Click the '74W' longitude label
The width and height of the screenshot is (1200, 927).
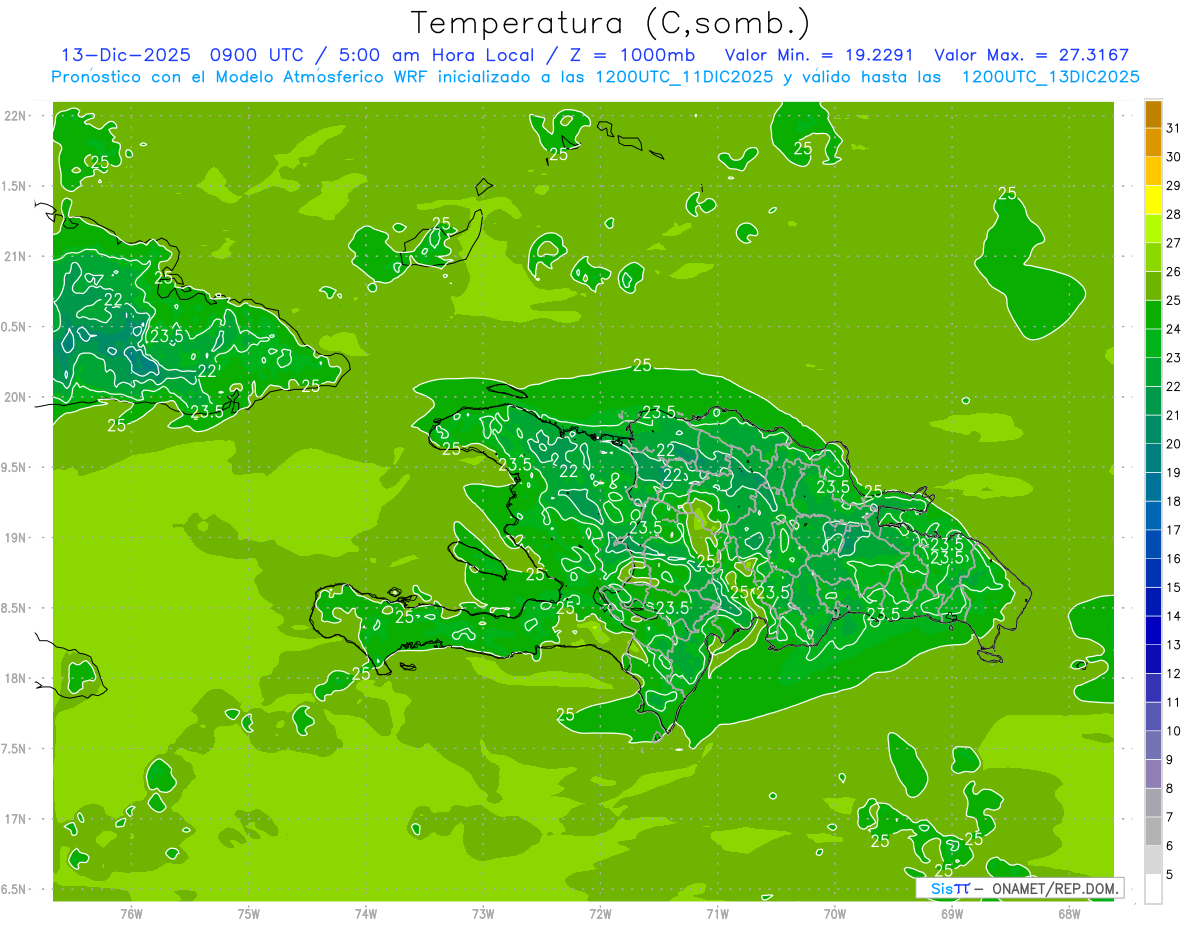click(x=366, y=914)
